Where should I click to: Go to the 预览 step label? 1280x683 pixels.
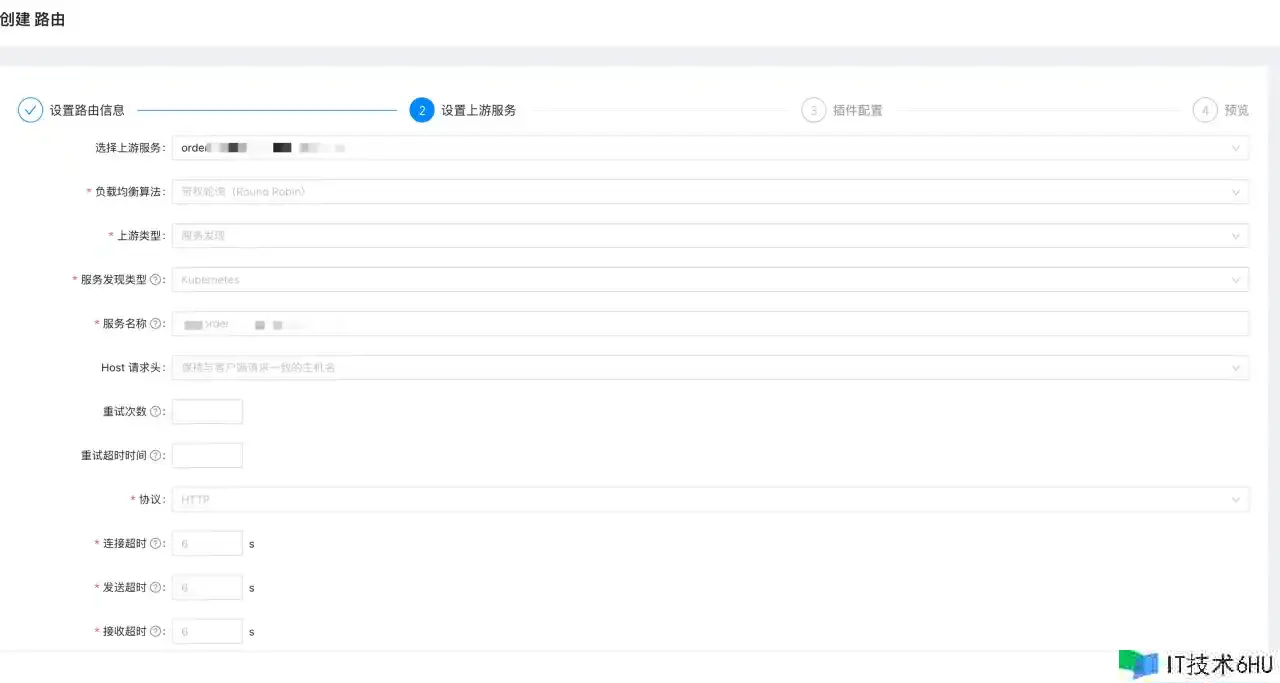tap(1237, 111)
